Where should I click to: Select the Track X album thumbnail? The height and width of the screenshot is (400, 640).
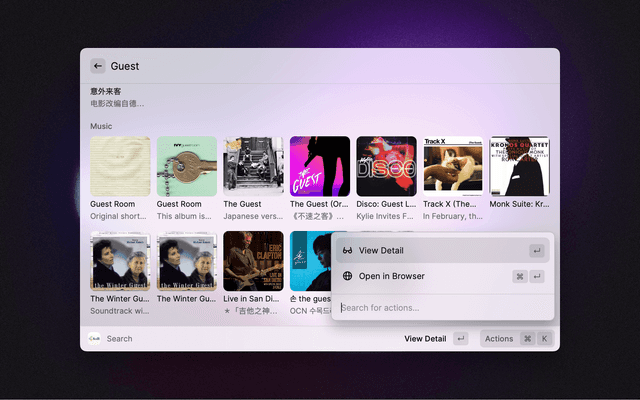click(452, 167)
